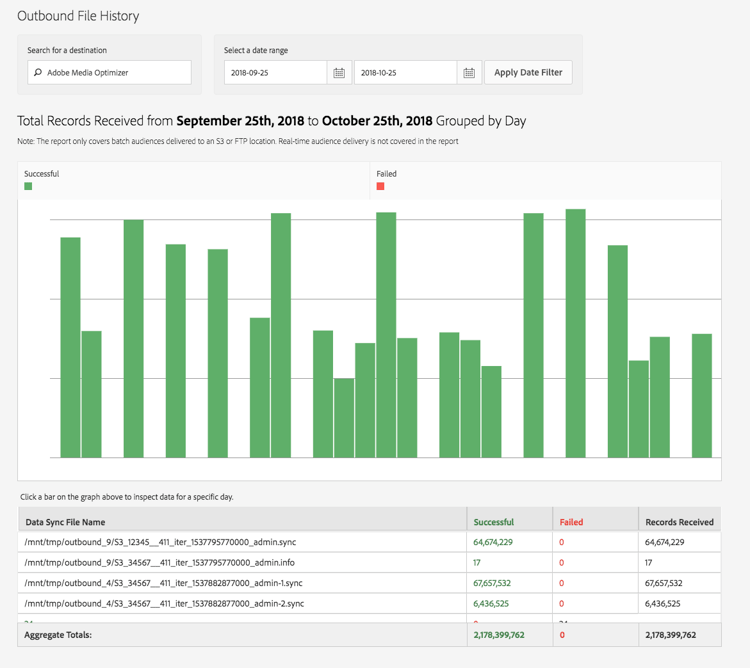Select the tallest bar in the chart
This screenshot has height=668, width=750.
(x=575, y=333)
